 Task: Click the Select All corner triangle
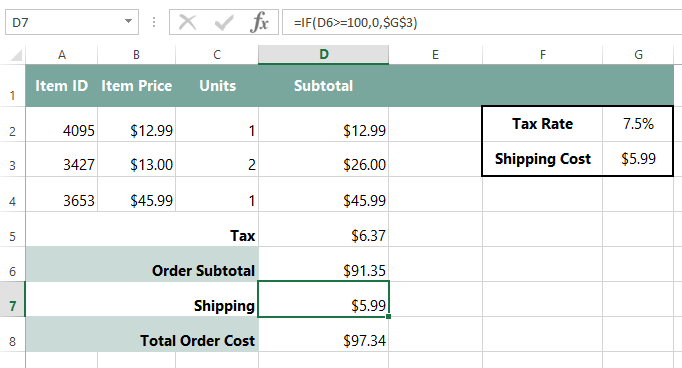(16, 56)
